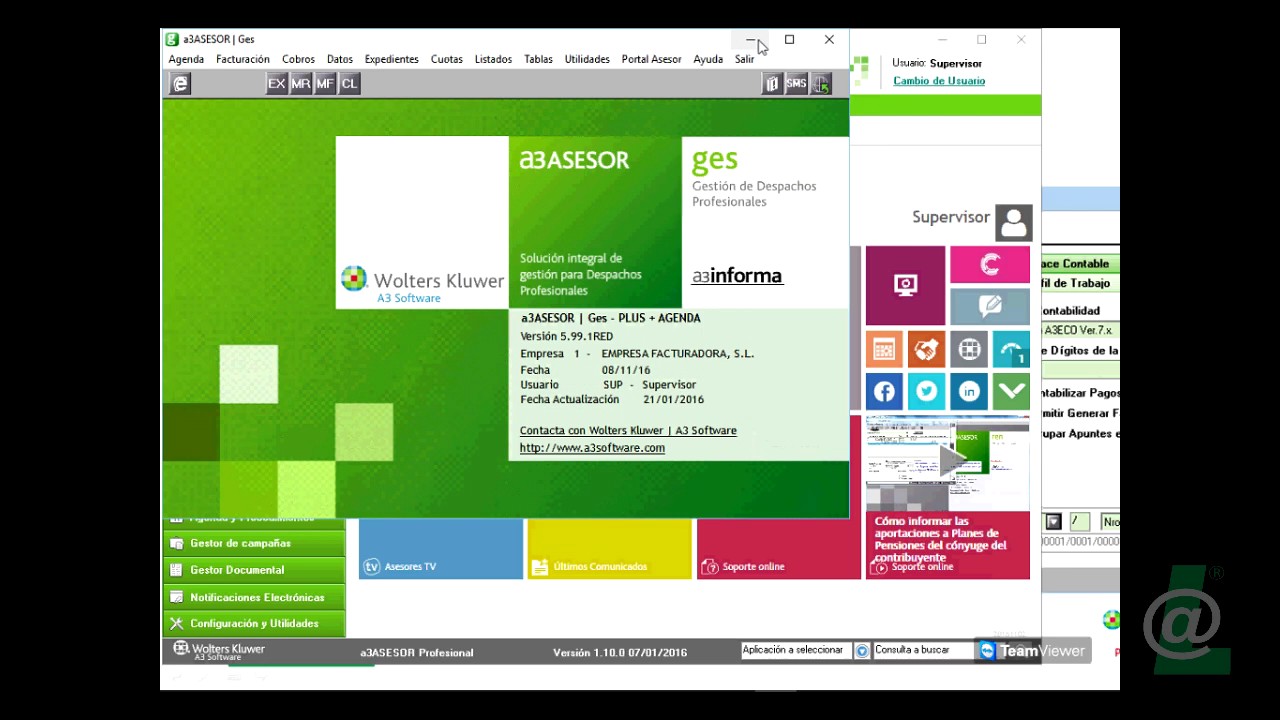Open the pink C logo tile

990,265
